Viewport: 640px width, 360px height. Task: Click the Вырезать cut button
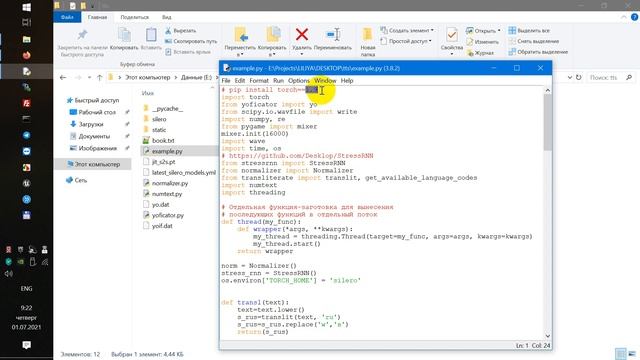(x=180, y=31)
